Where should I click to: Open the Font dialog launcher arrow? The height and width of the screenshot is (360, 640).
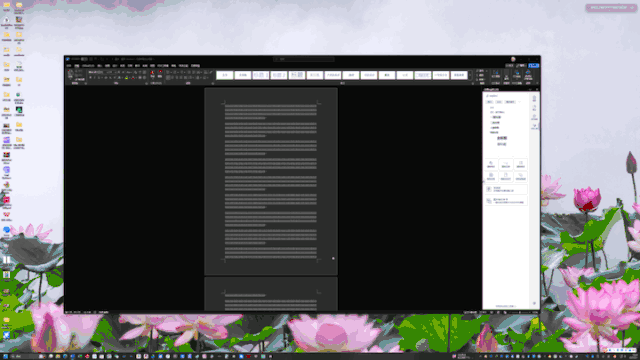tap(147, 83)
